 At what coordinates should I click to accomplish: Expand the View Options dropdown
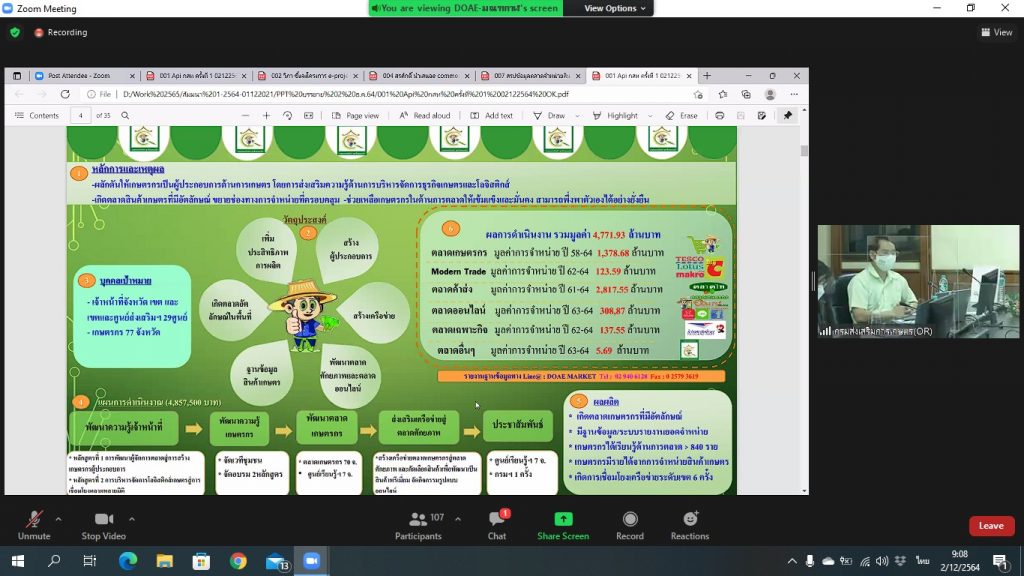click(616, 8)
